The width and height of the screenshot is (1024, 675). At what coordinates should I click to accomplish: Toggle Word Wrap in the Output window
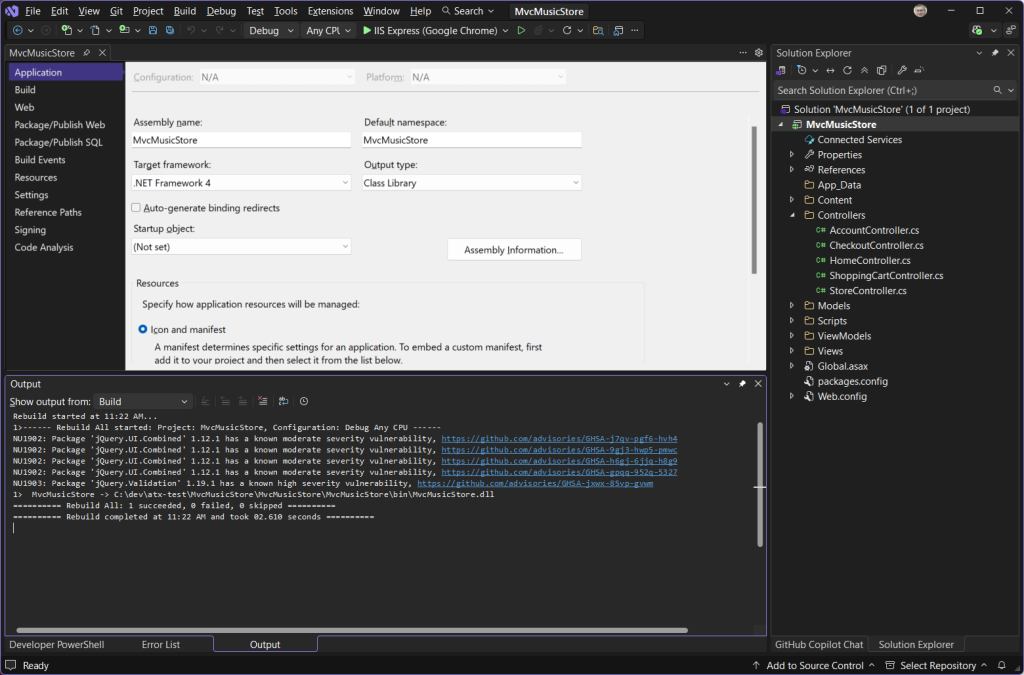[283, 401]
